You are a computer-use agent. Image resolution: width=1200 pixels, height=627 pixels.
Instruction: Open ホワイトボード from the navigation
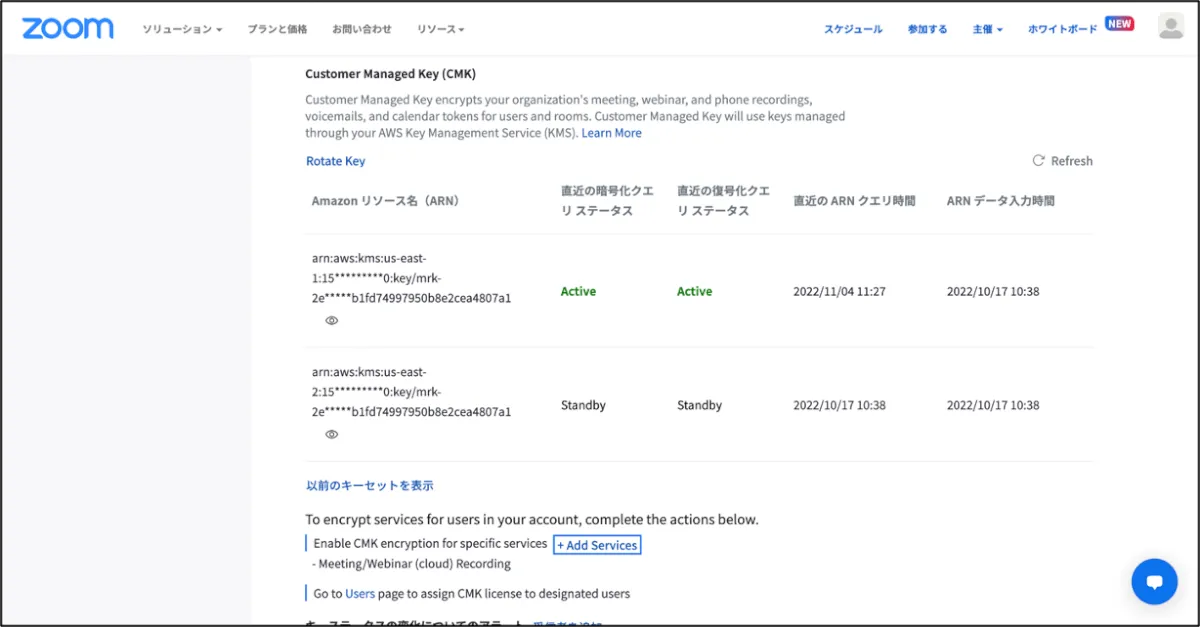(1062, 29)
